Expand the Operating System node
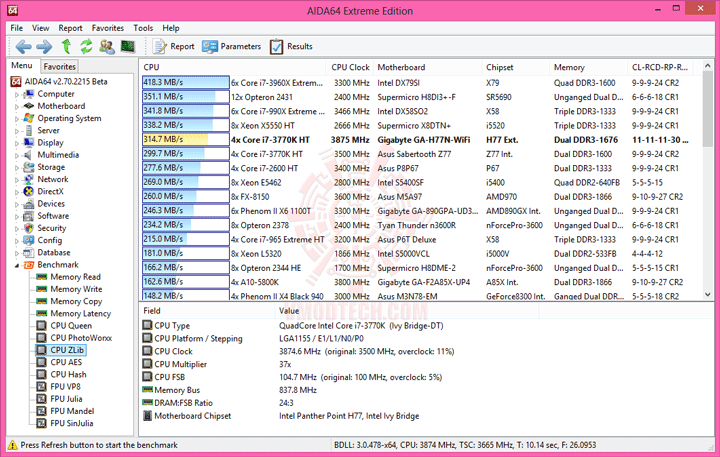 click(x=17, y=119)
